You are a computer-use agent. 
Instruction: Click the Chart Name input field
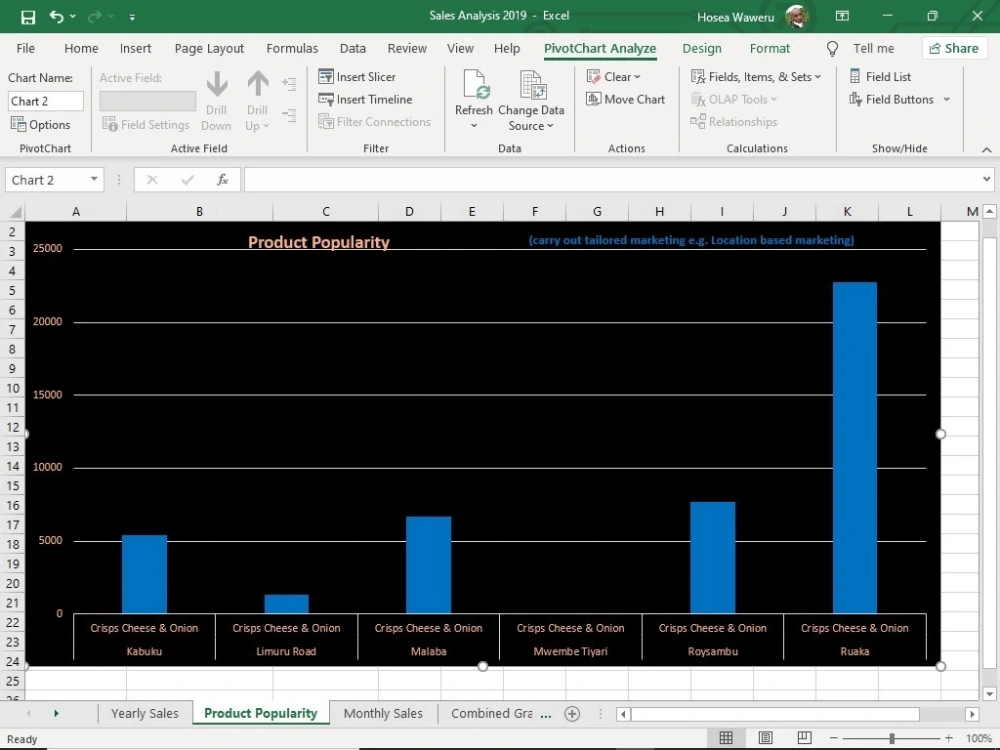tap(45, 101)
